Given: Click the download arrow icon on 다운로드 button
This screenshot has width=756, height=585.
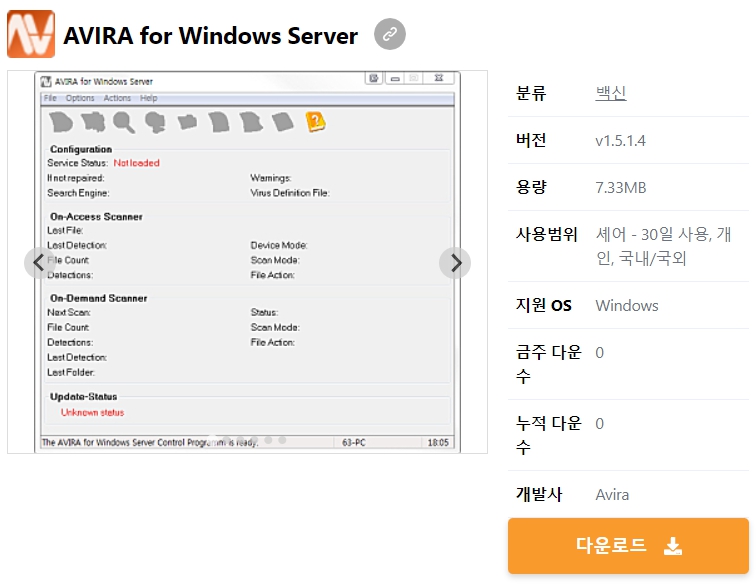Looking at the screenshot, I should pos(673,546).
